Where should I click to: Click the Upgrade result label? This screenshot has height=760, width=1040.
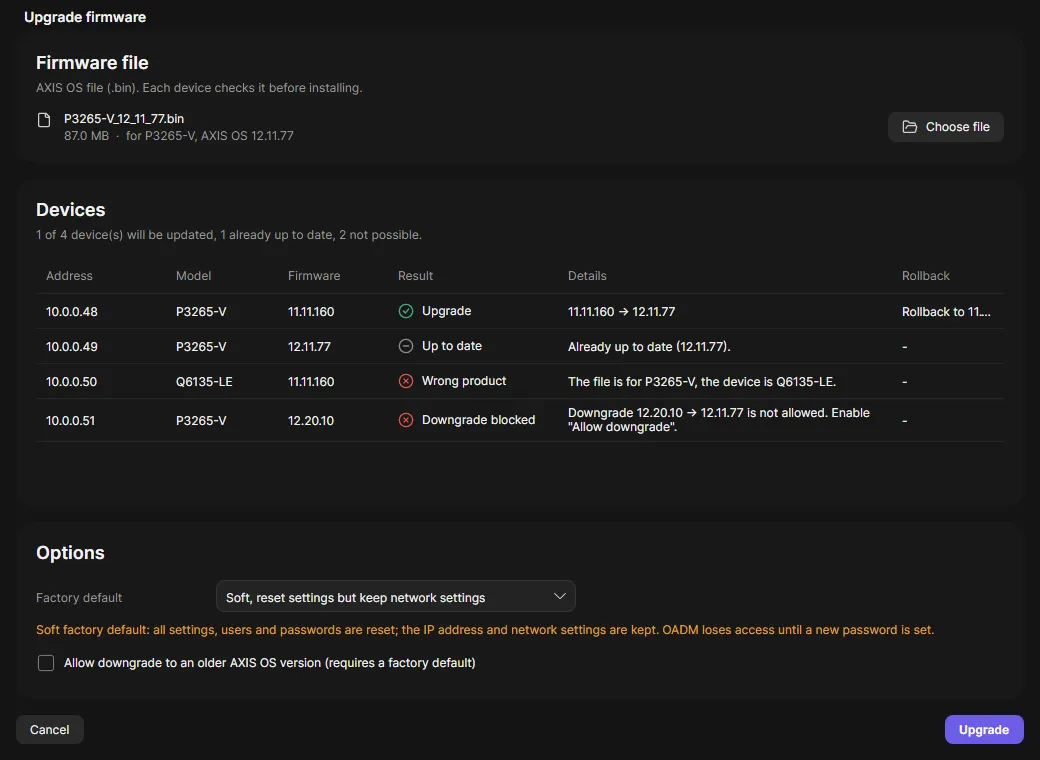coord(446,311)
